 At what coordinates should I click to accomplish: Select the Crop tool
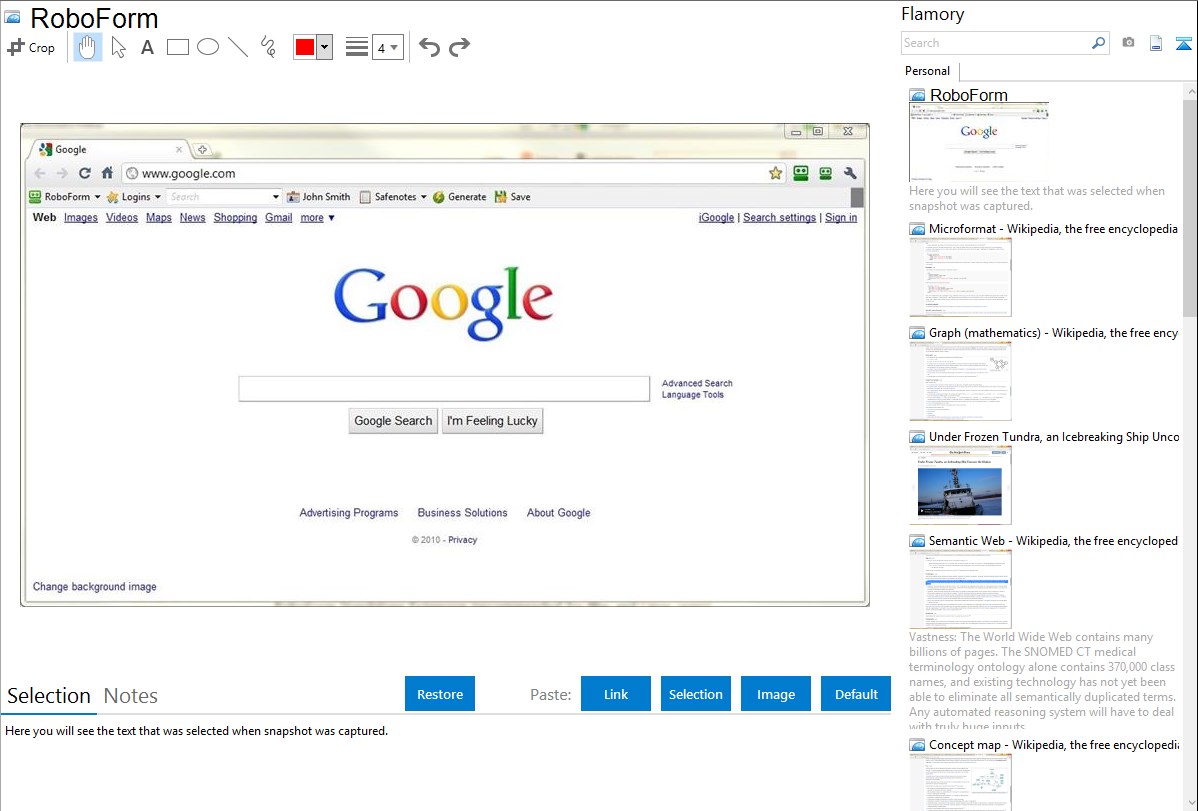click(x=31, y=47)
